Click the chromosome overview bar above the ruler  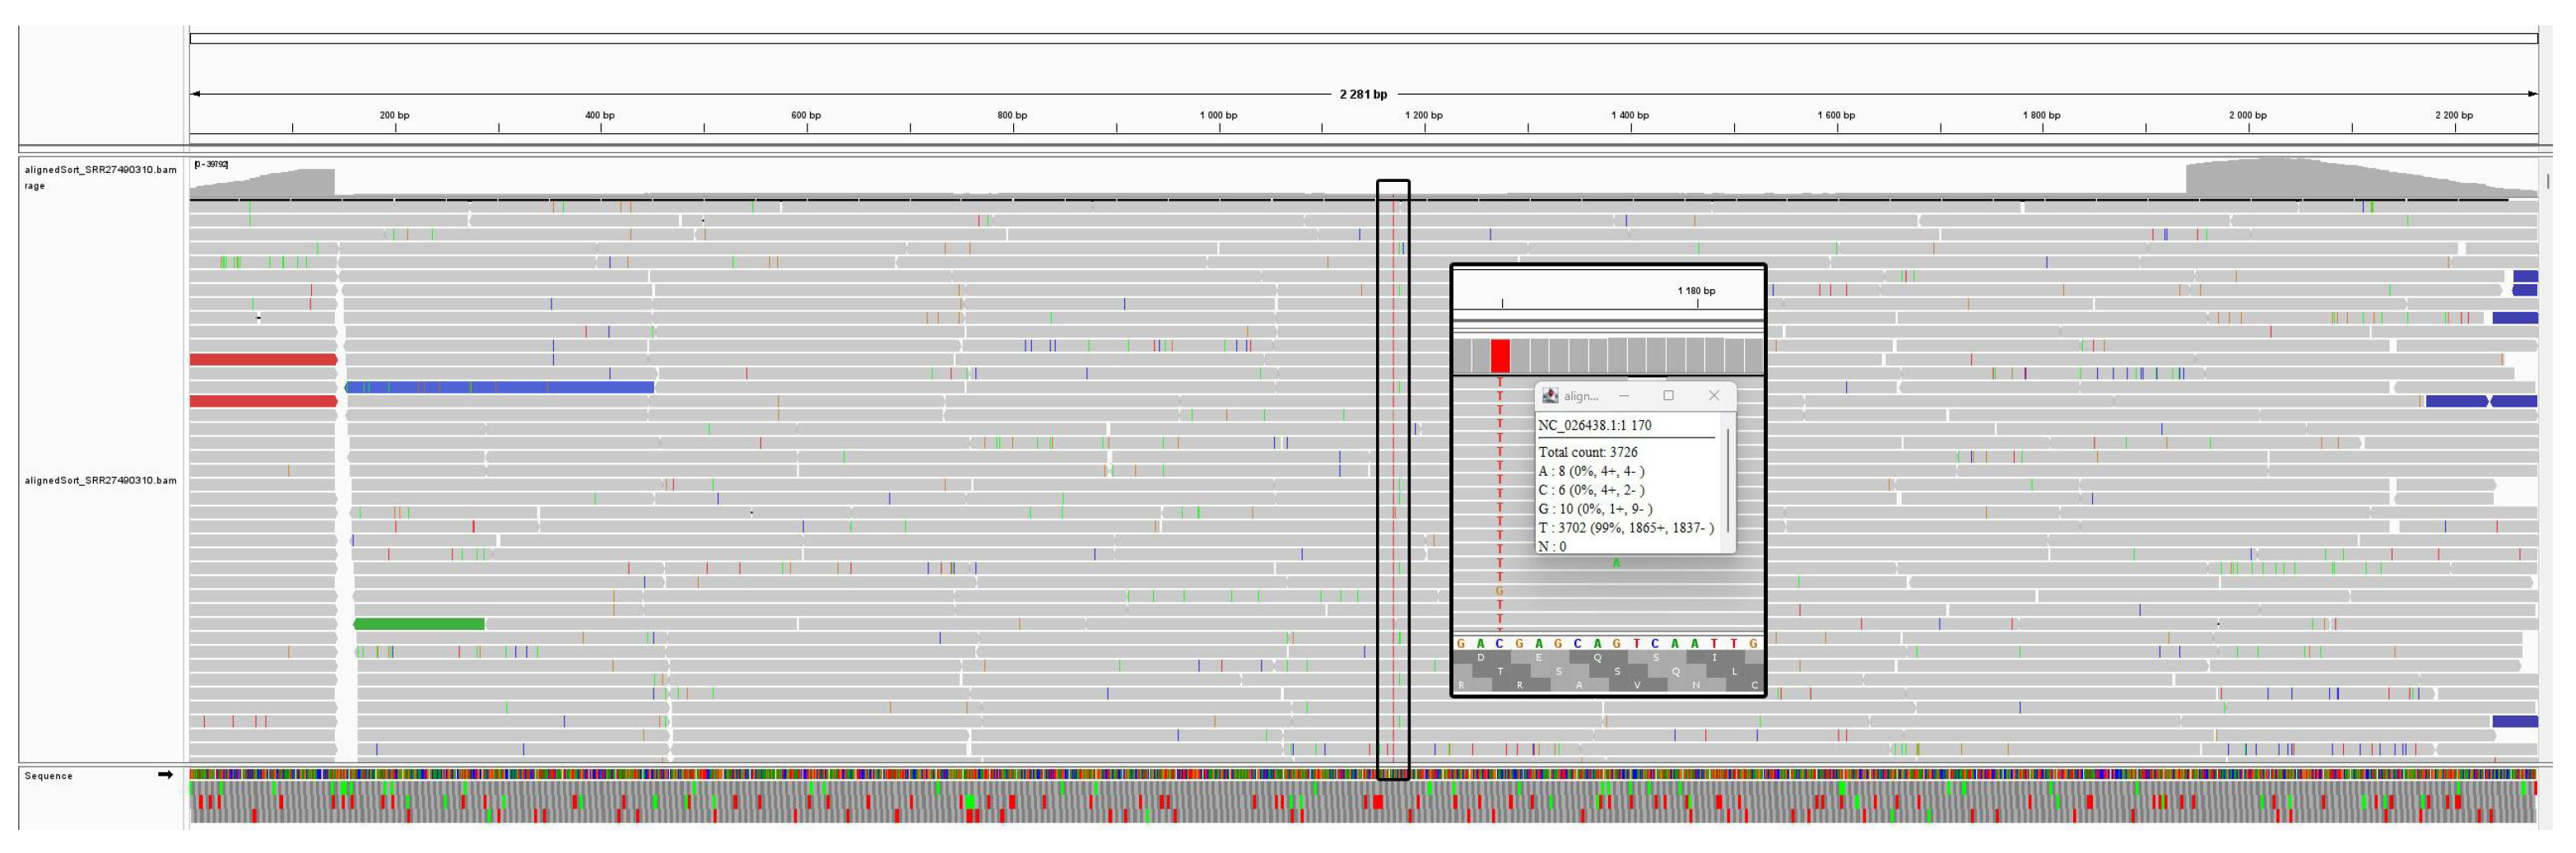(x=1363, y=39)
